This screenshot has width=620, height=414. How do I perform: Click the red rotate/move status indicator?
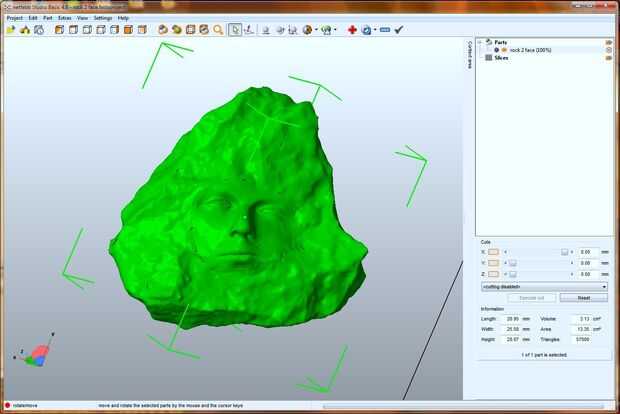click(x=7, y=406)
